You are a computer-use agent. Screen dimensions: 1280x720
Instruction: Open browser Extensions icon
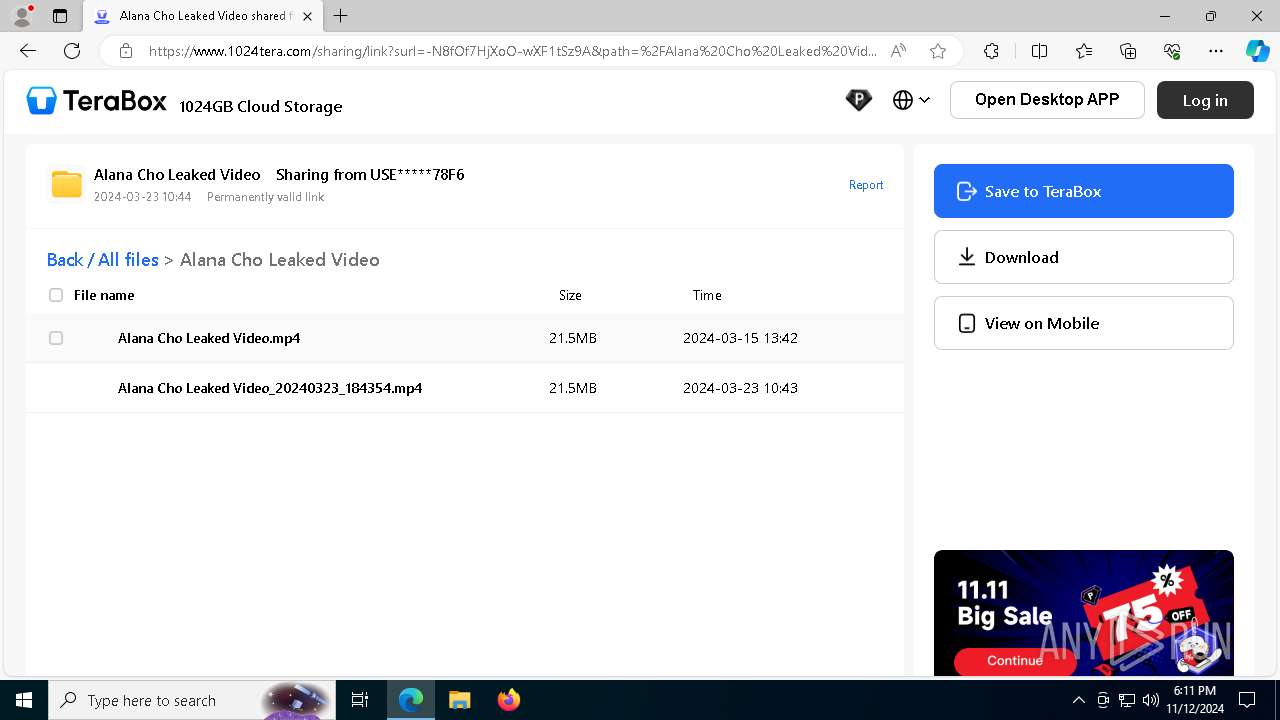(991, 51)
